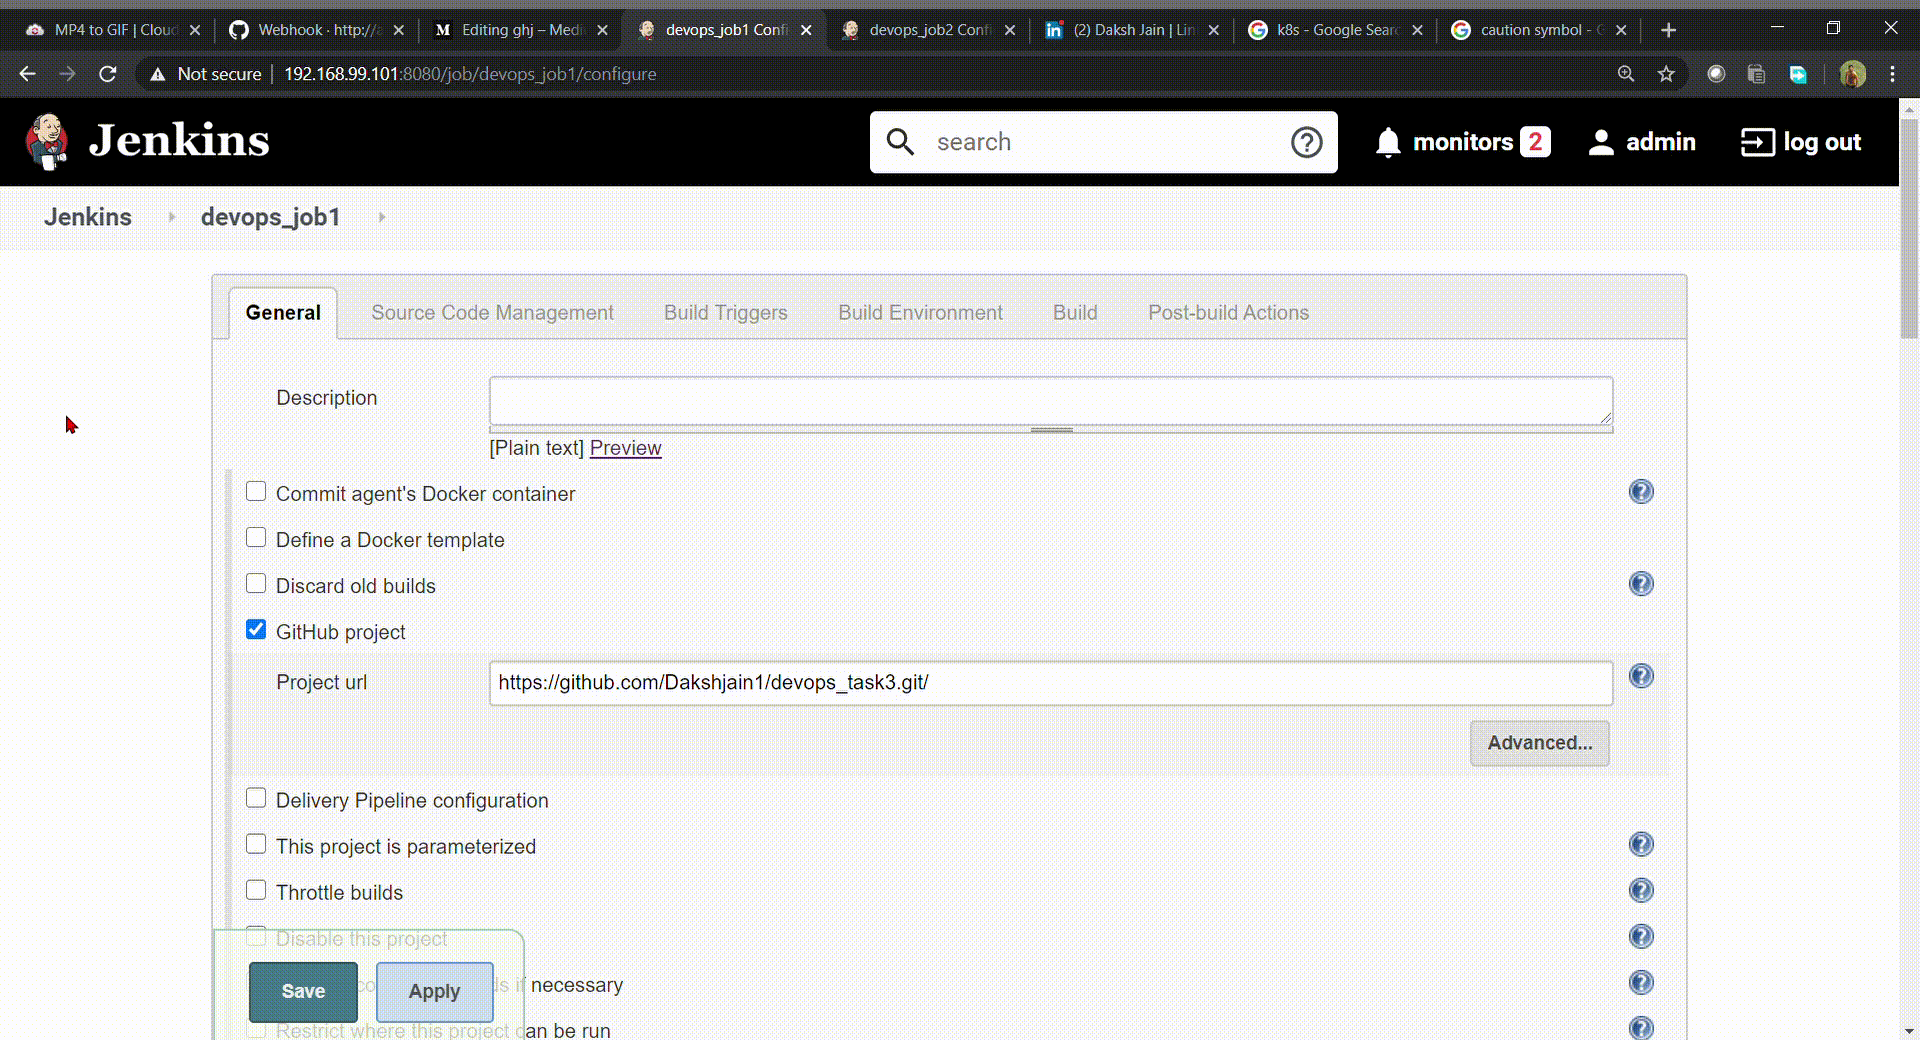Viewport: 1920px width, 1040px height.
Task: Go back using browser back arrow
Action: tap(27, 74)
